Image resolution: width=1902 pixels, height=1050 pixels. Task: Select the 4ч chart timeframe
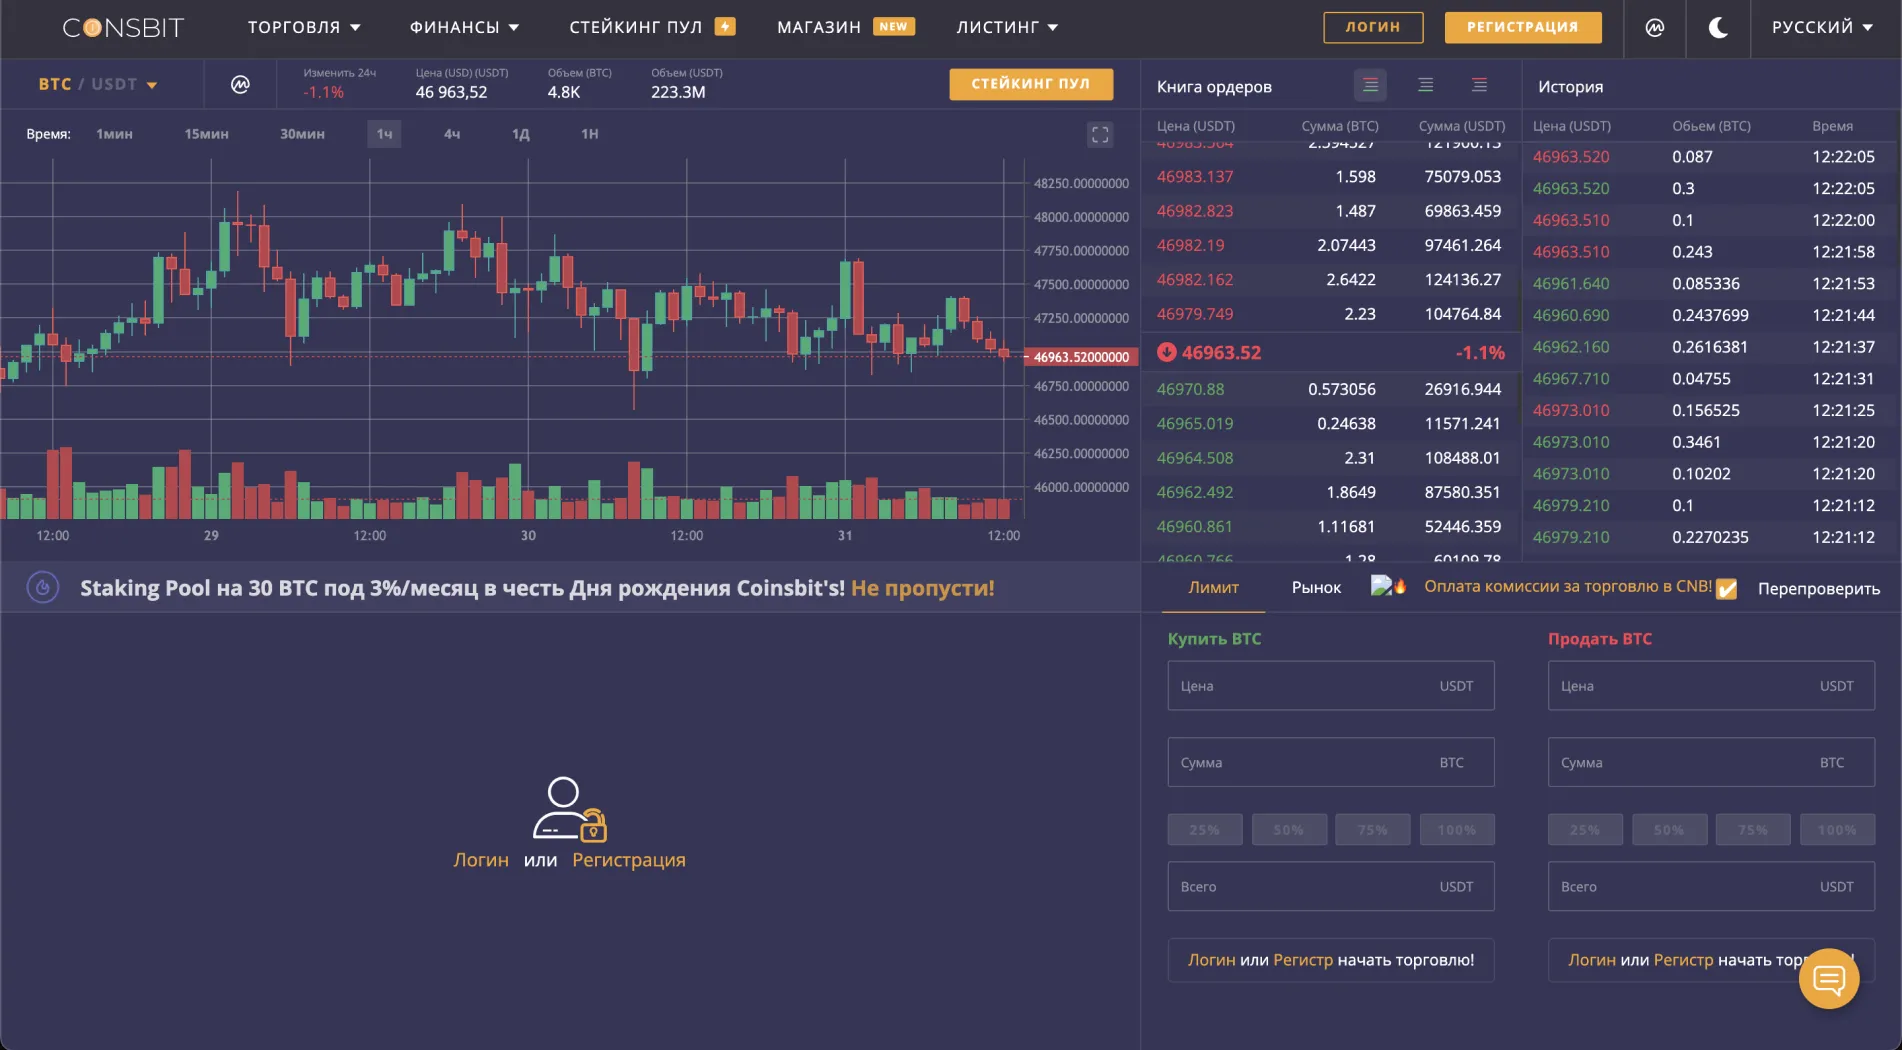tap(452, 134)
